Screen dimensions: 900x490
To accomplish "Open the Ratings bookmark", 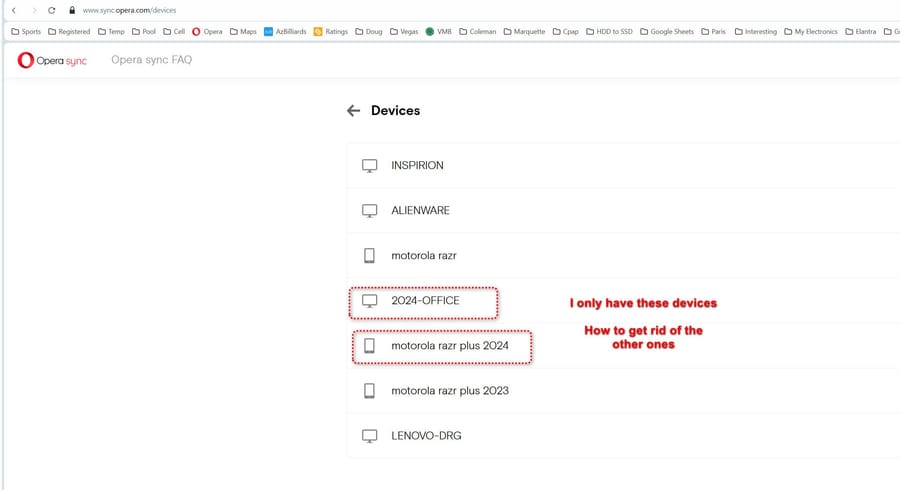I will (x=331, y=32).
